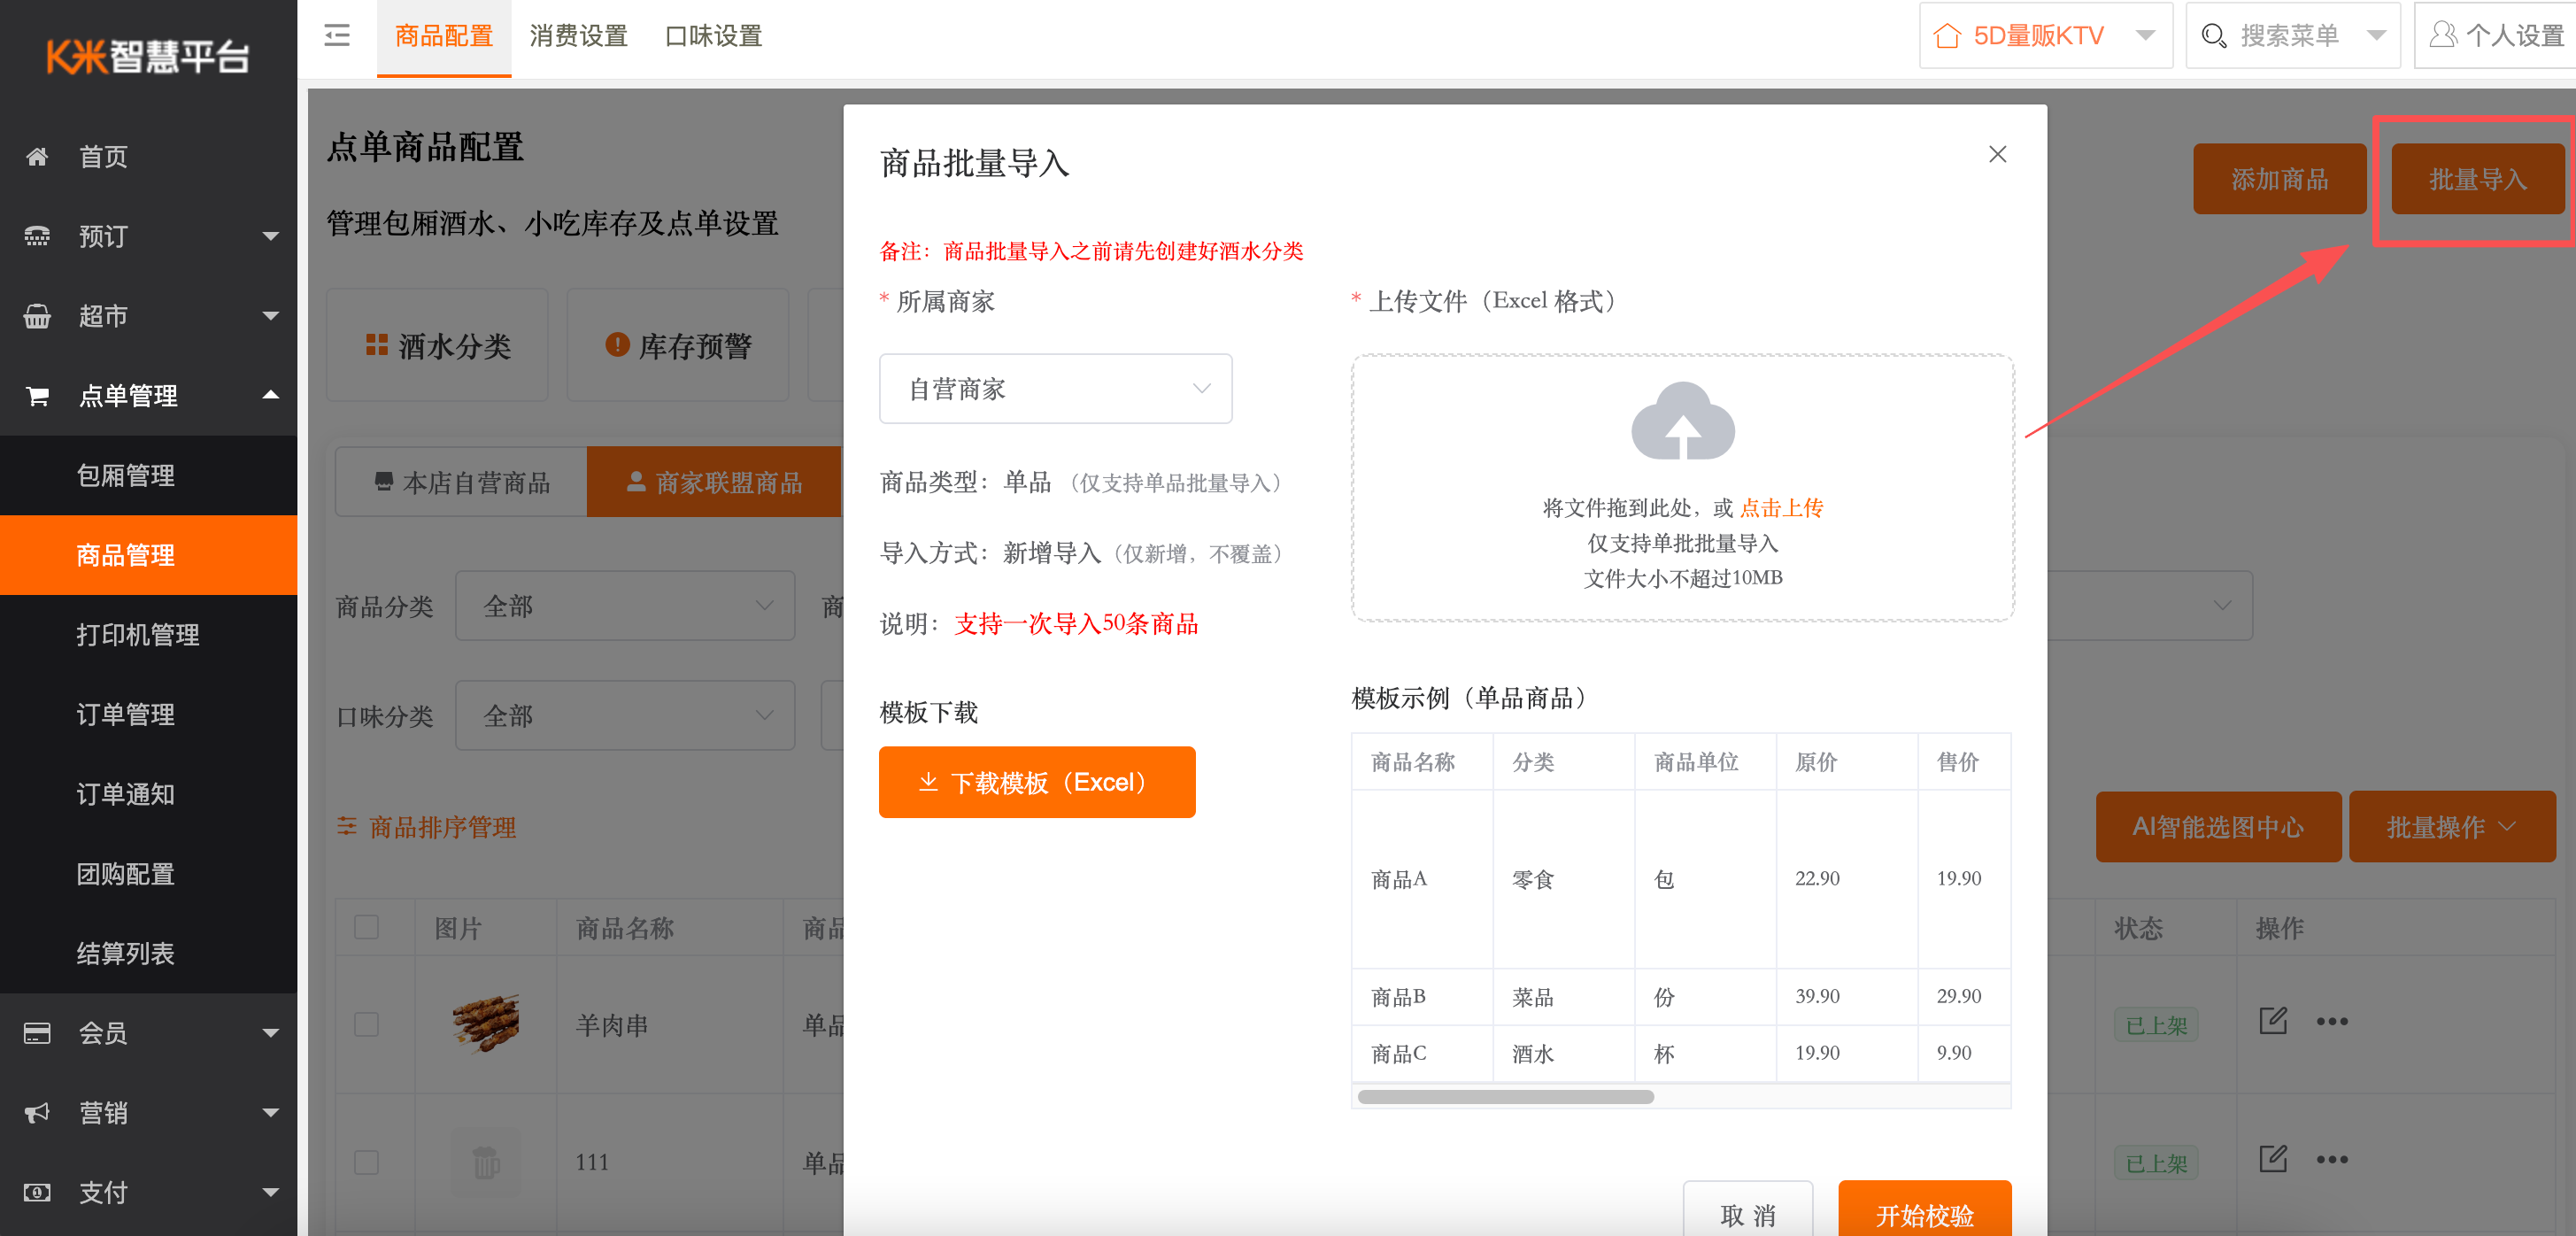
Task: Click the 下载模板（Excel）button
Action: 1037,782
